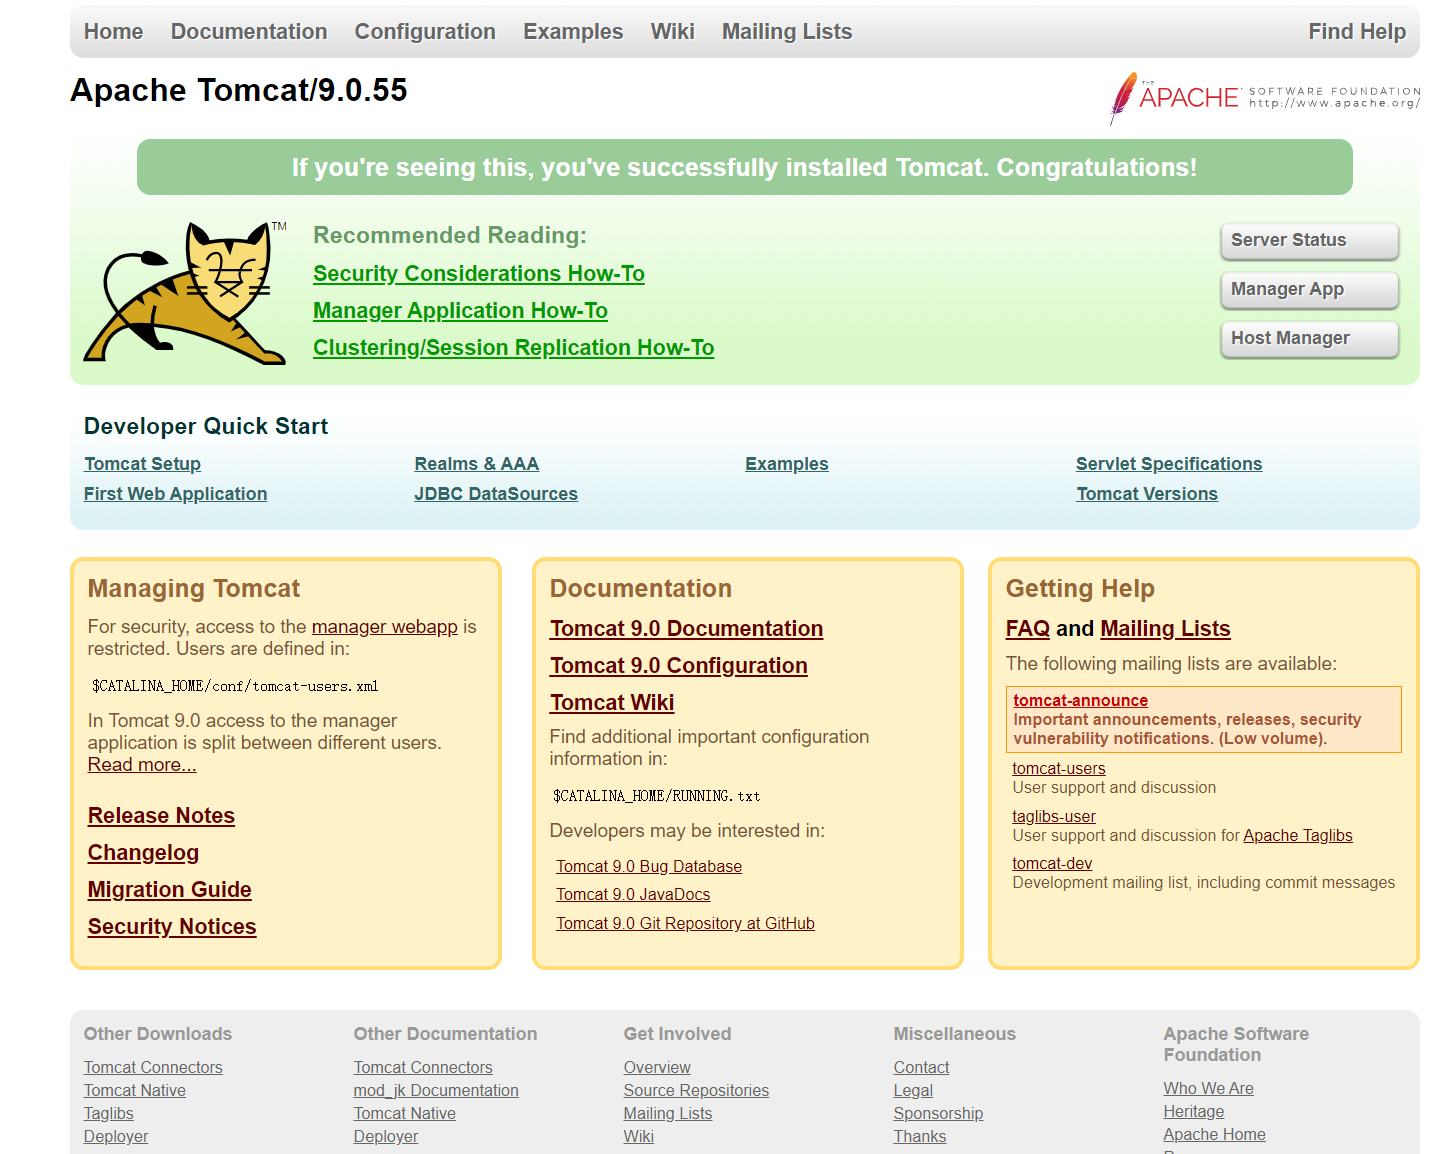Visit Tomcat Wiki link in Documentation box
Image resolution: width=1449 pixels, height=1154 pixels.
pos(612,703)
